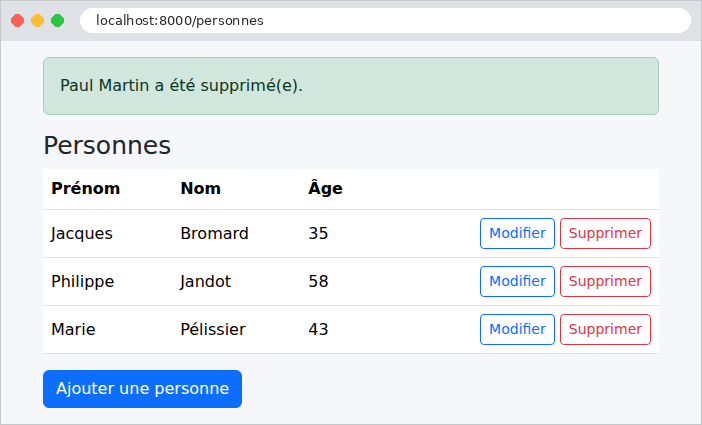Image resolution: width=702 pixels, height=425 pixels.
Task: Click the age 43 cell
Action: (318, 330)
